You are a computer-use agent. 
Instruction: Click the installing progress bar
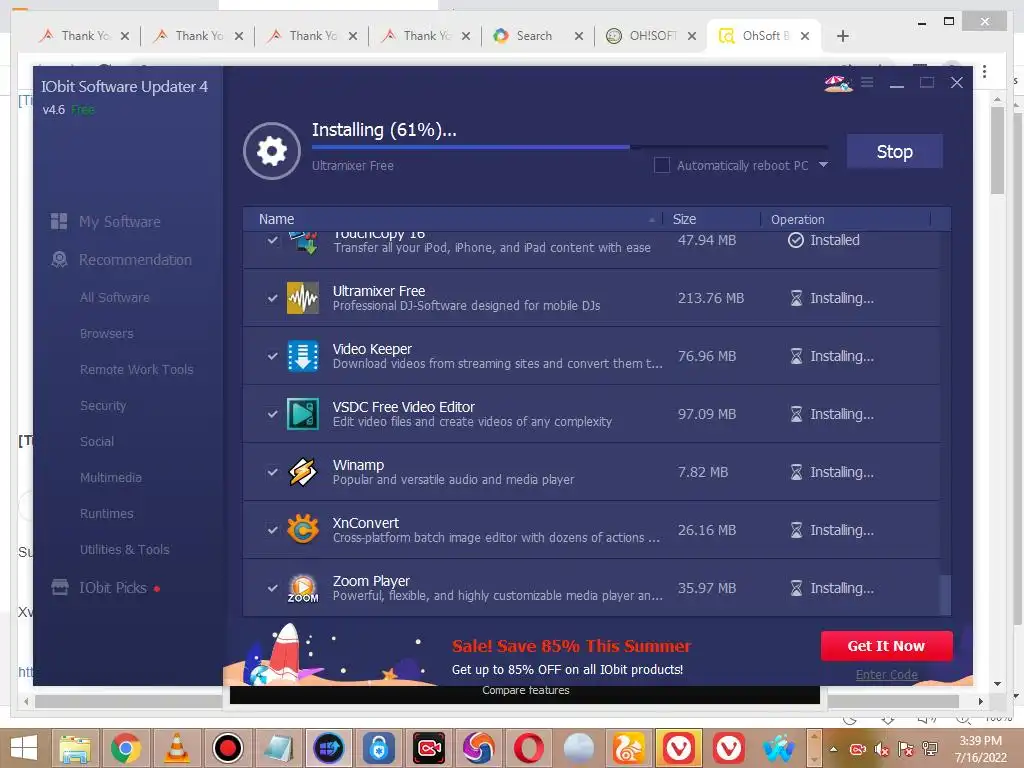(569, 147)
